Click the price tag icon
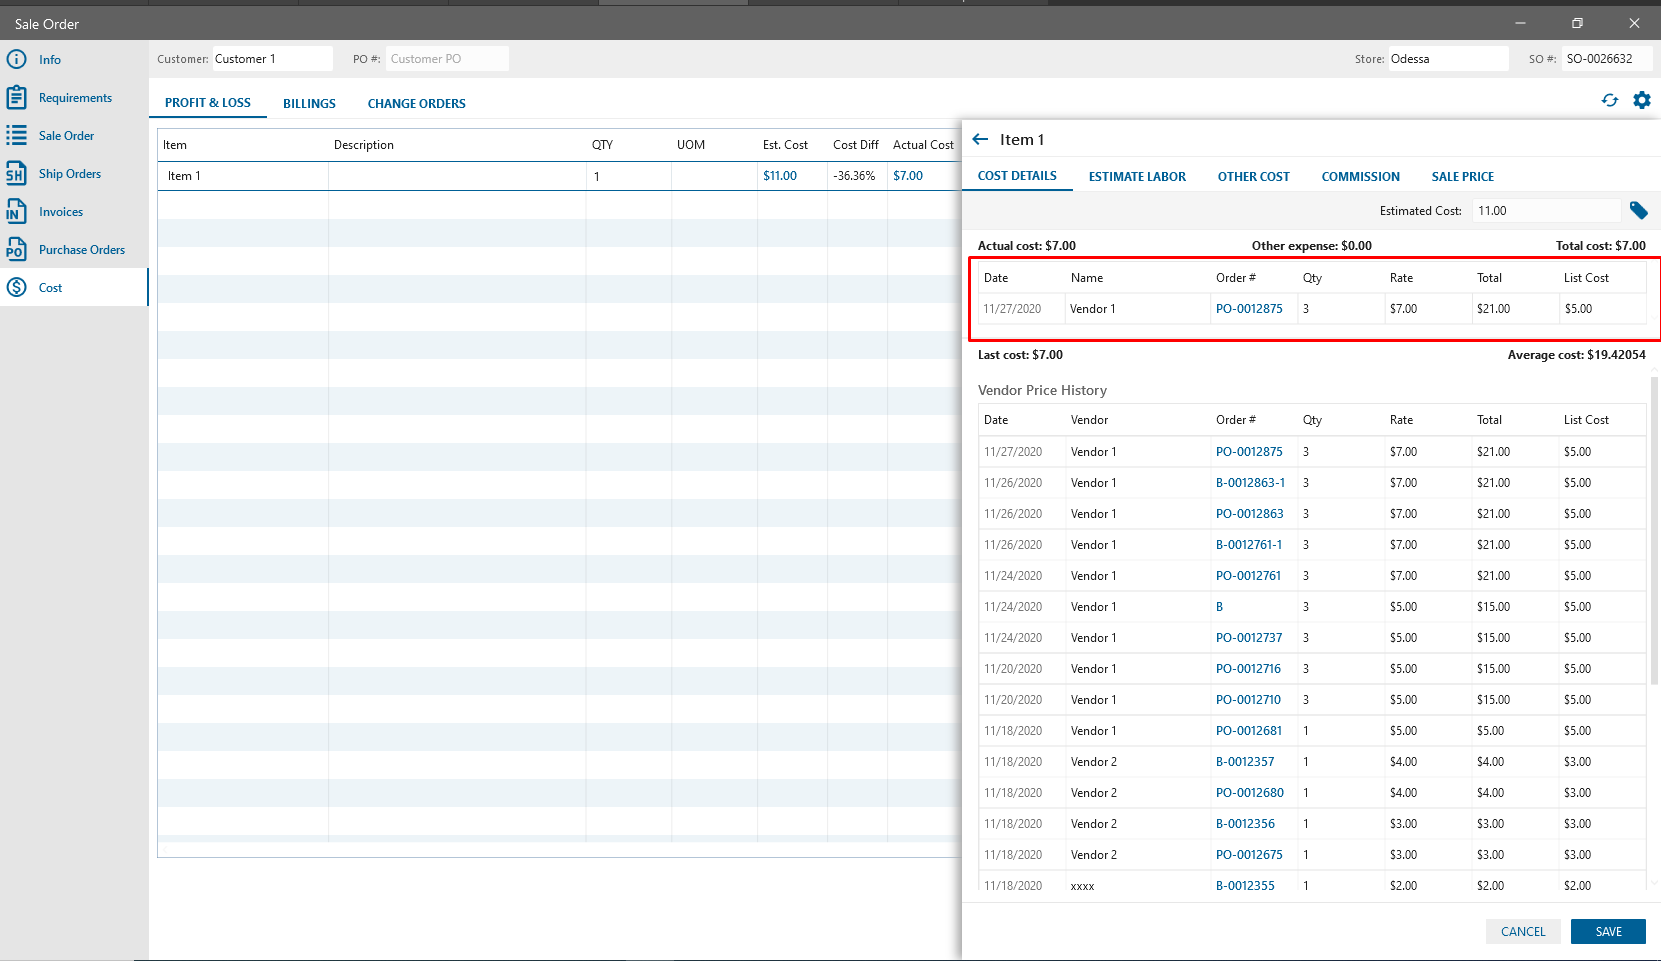The height and width of the screenshot is (961, 1661). (1638, 210)
